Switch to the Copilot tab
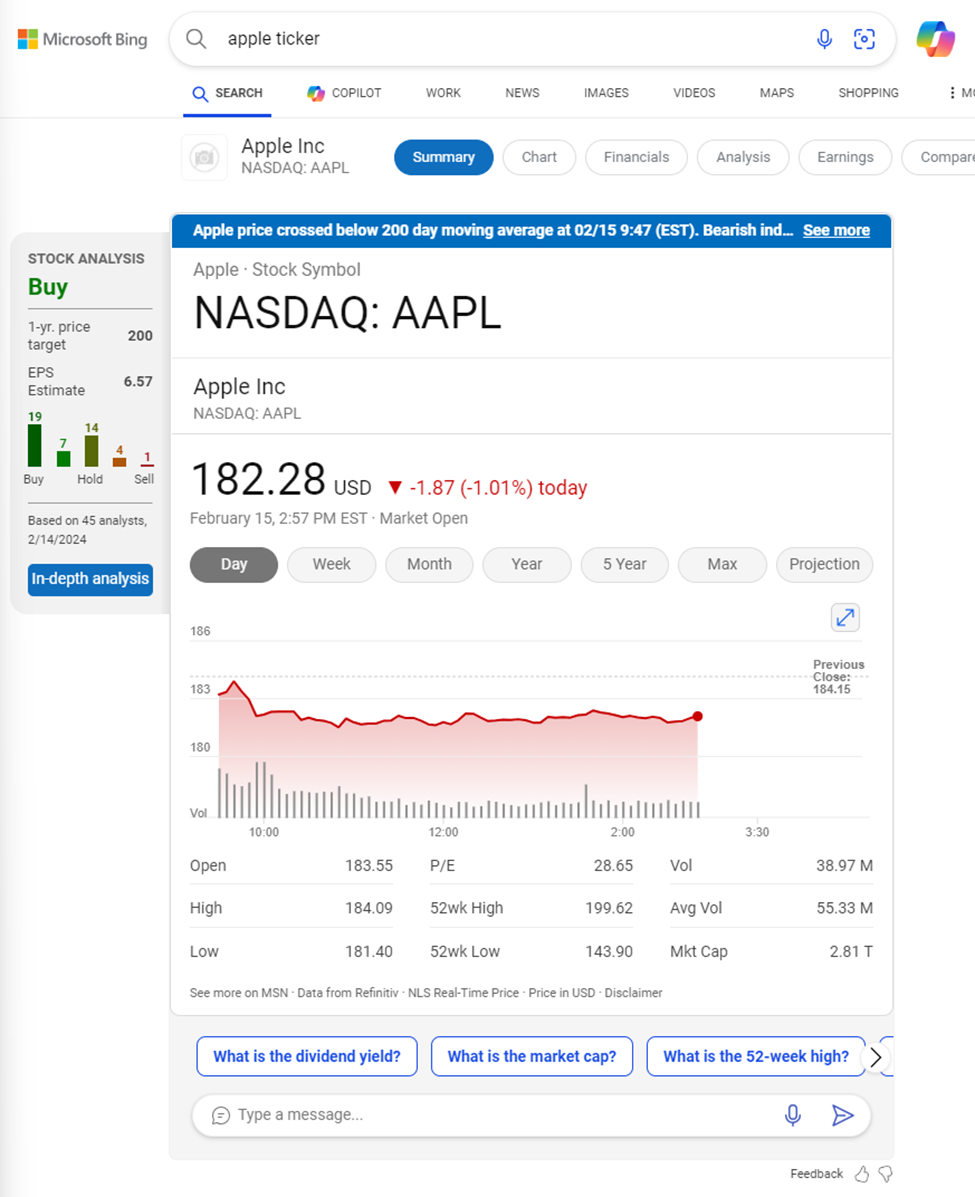The width and height of the screenshot is (975, 1197). [344, 93]
